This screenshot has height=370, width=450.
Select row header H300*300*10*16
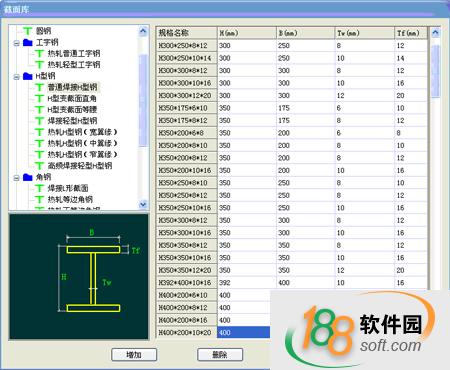[186, 83]
